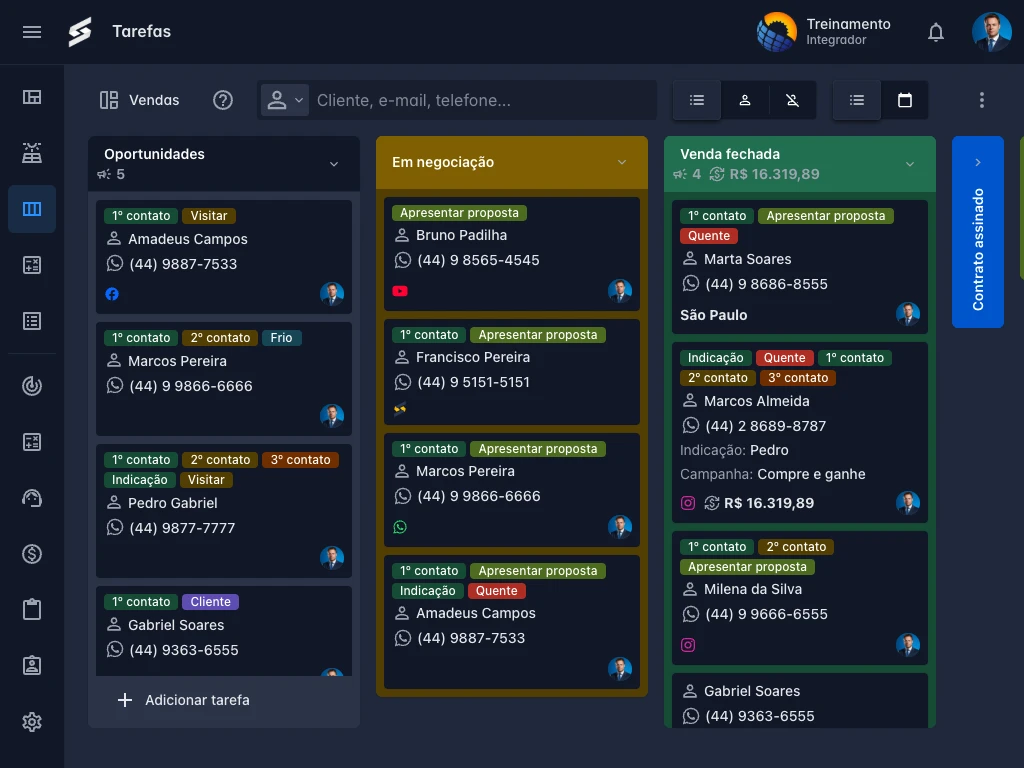Click the Frio tag on Marcos Pereira card

tap(281, 338)
